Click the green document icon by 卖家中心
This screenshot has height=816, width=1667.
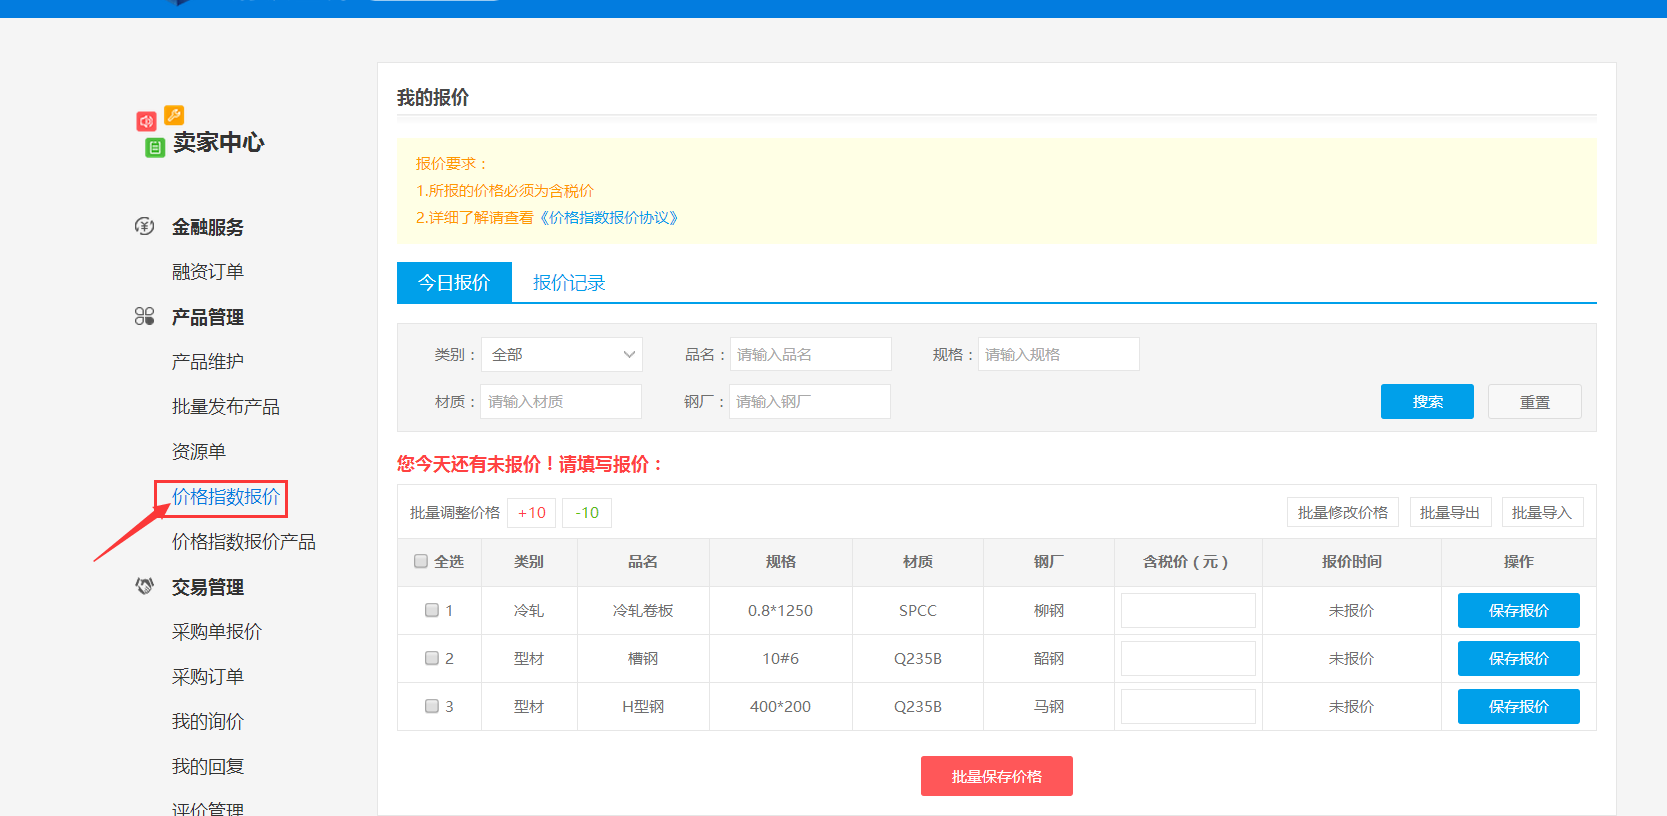click(155, 148)
